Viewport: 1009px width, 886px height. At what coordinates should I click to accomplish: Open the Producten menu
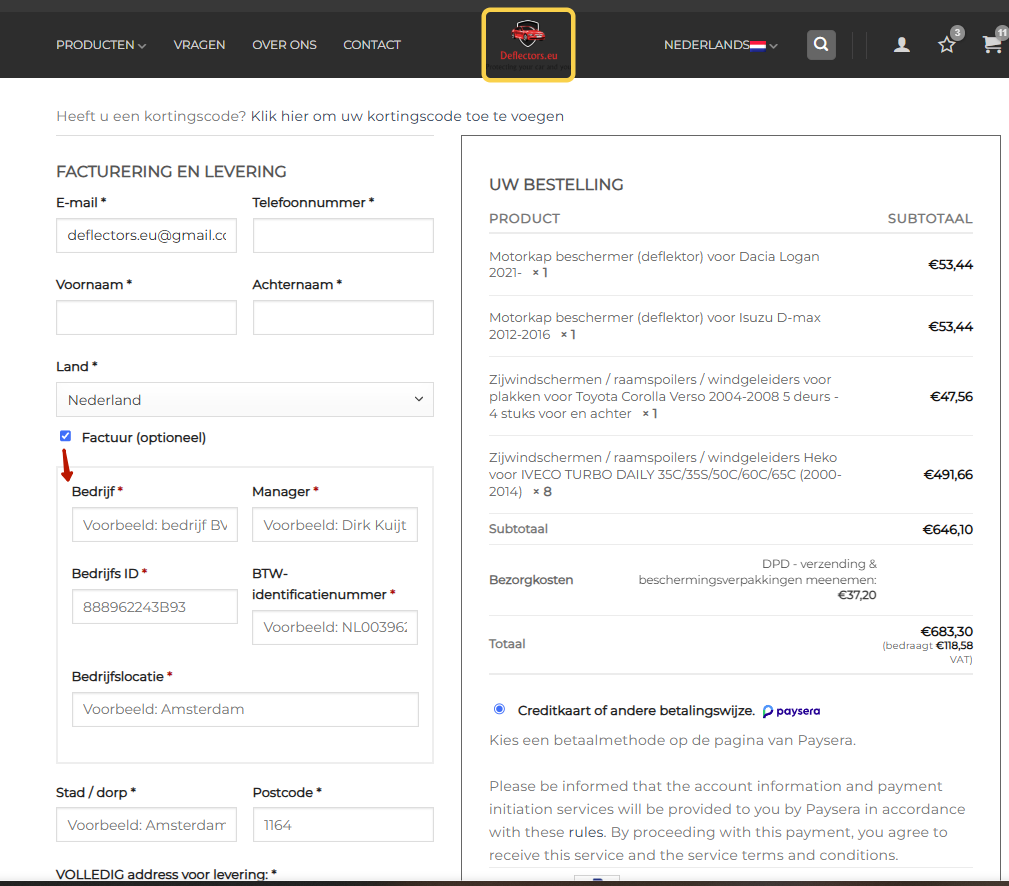point(101,45)
